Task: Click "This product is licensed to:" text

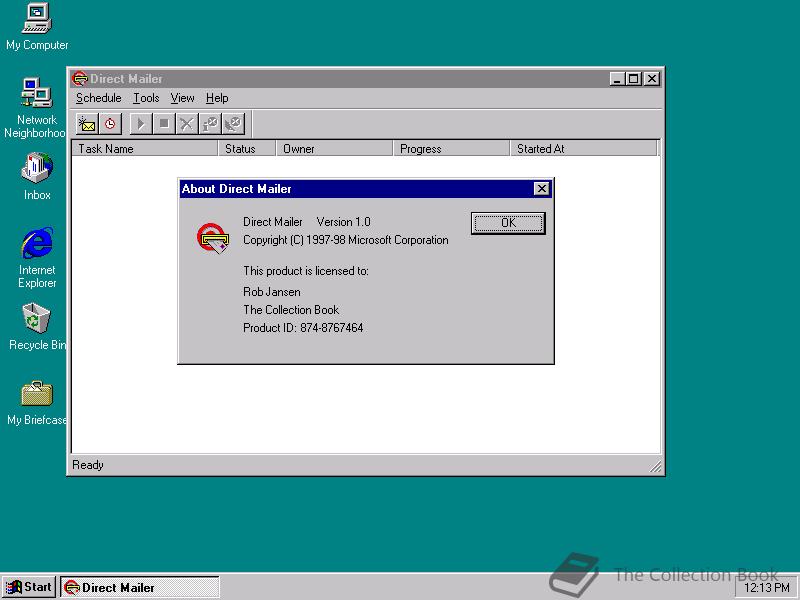Action: click(x=306, y=271)
